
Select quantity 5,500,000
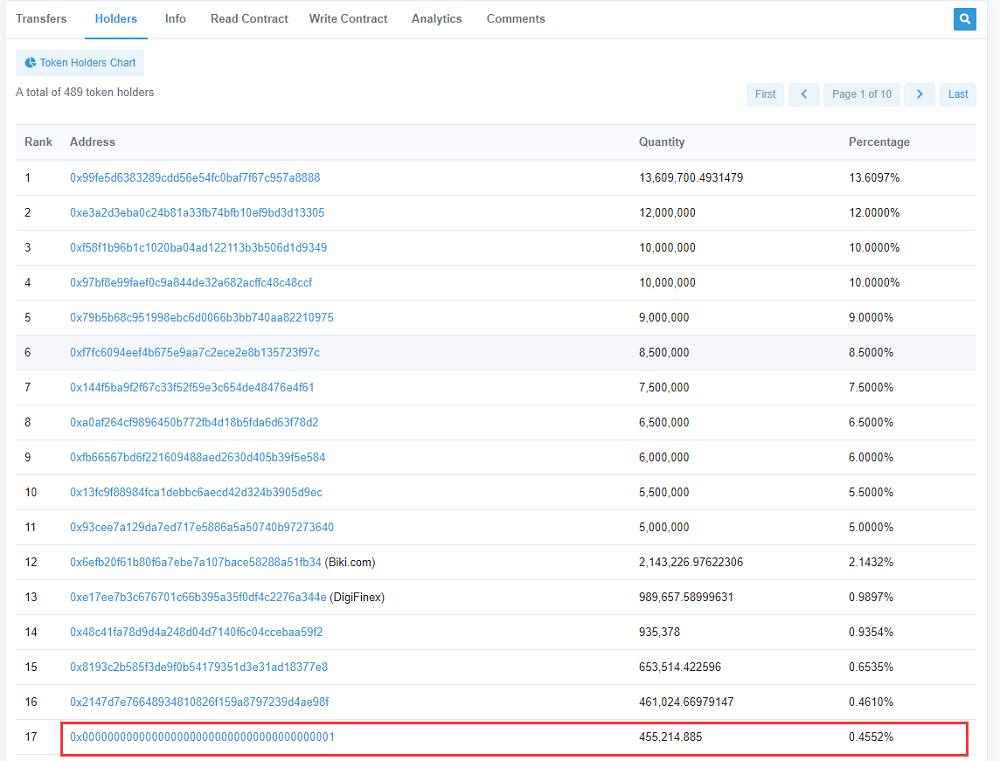coord(664,492)
